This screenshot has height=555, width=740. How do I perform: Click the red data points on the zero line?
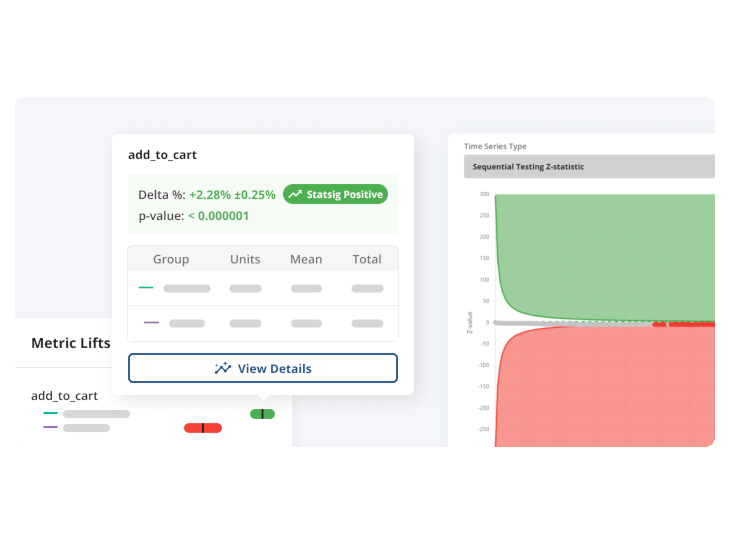(x=683, y=324)
